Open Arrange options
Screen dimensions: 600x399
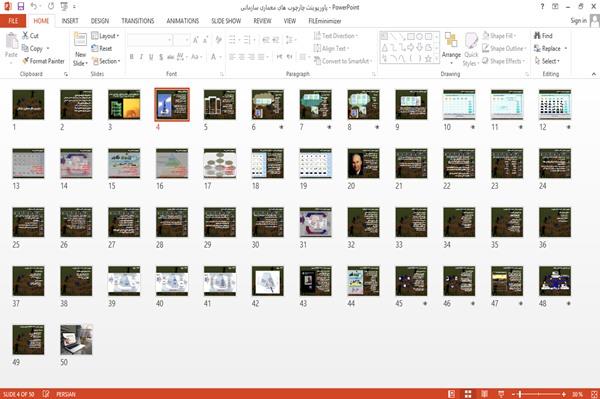[451, 49]
